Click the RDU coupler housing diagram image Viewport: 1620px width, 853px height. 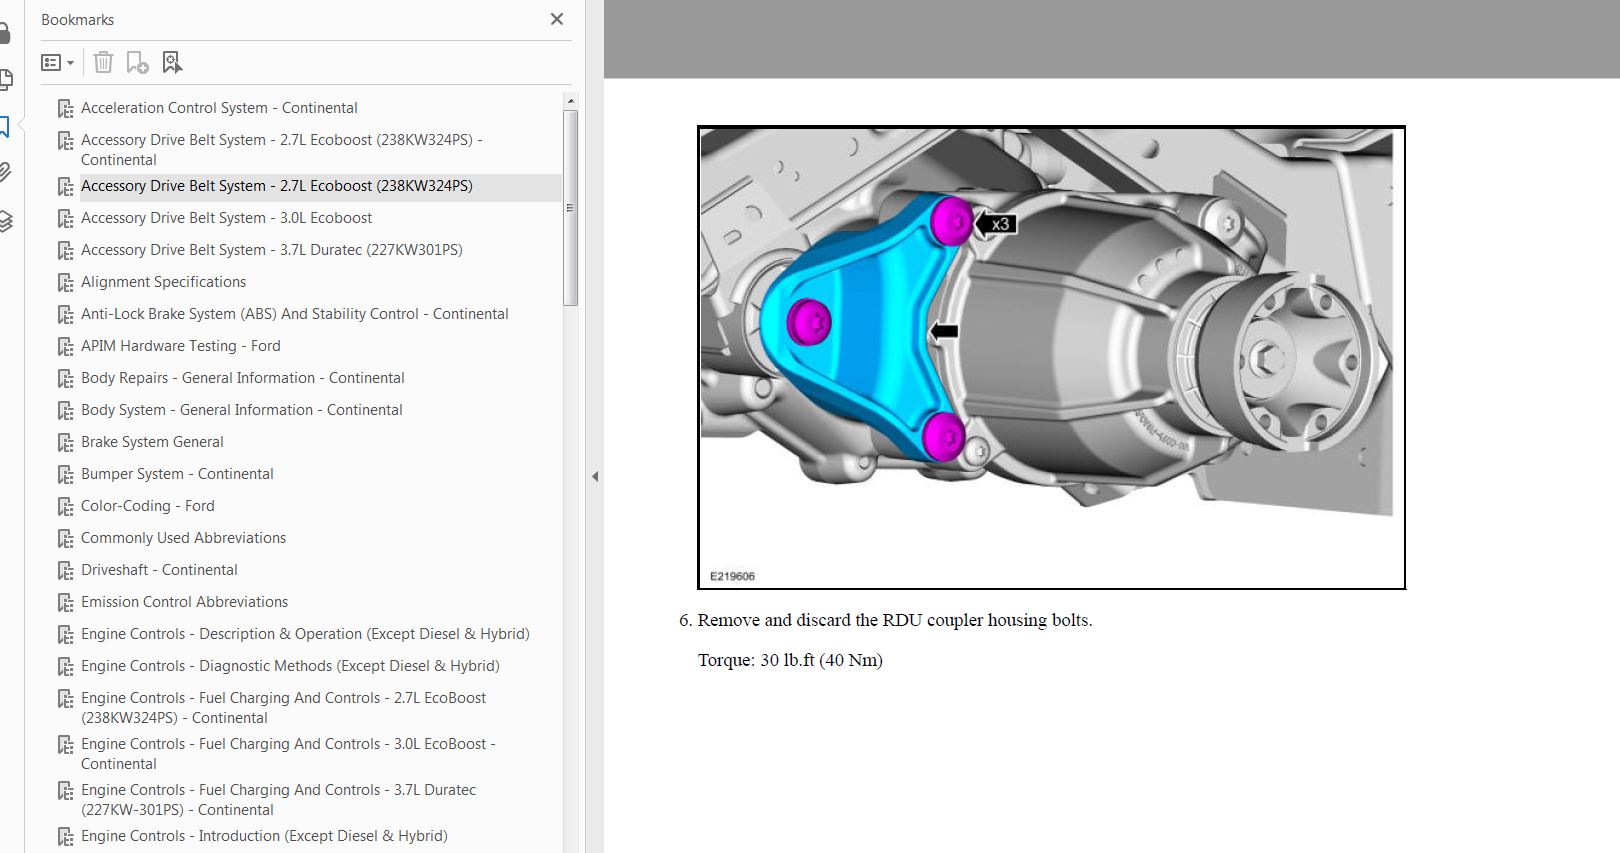coord(1050,357)
